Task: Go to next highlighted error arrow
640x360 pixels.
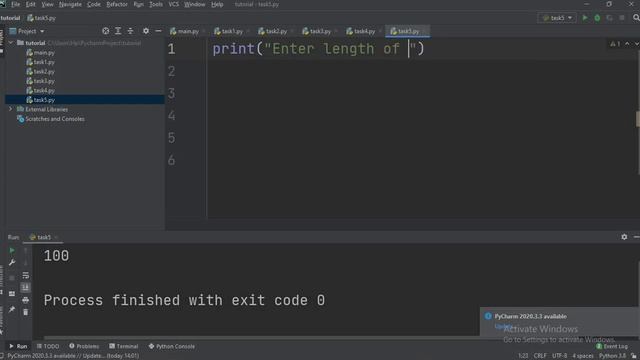Action: tap(636, 44)
